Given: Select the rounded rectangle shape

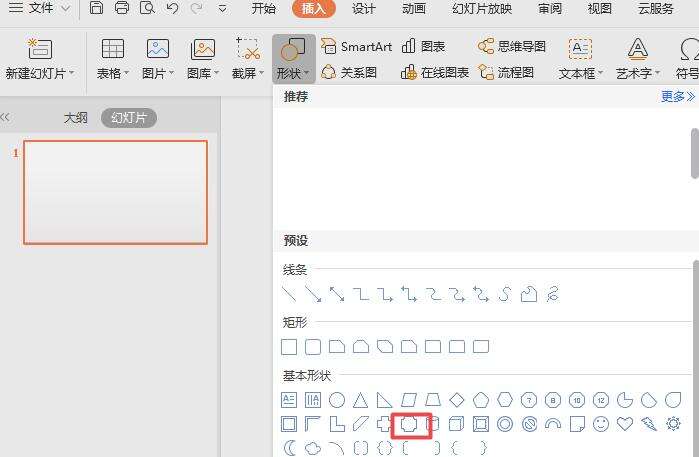Looking at the screenshot, I should pyautogui.click(x=313, y=347).
